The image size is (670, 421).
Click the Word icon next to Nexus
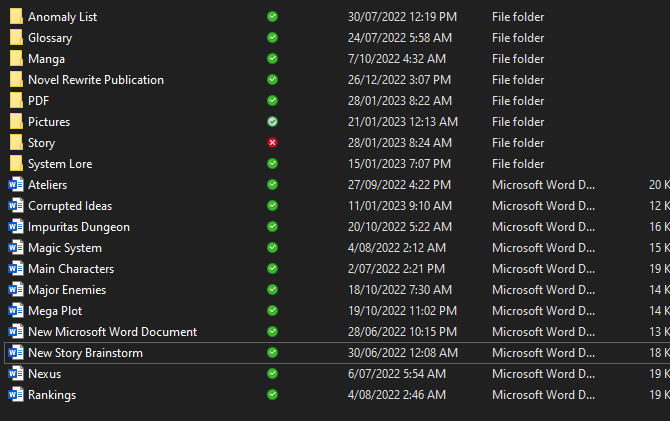15,374
